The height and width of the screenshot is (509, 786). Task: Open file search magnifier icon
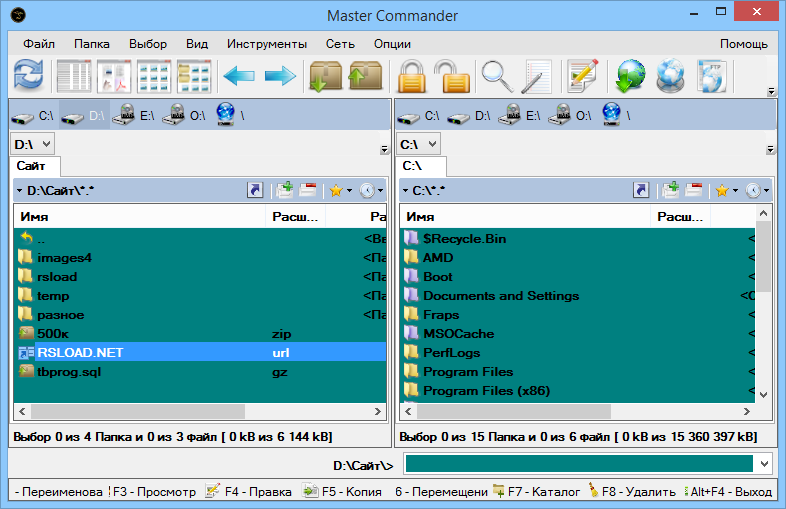click(x=497, y=76)
